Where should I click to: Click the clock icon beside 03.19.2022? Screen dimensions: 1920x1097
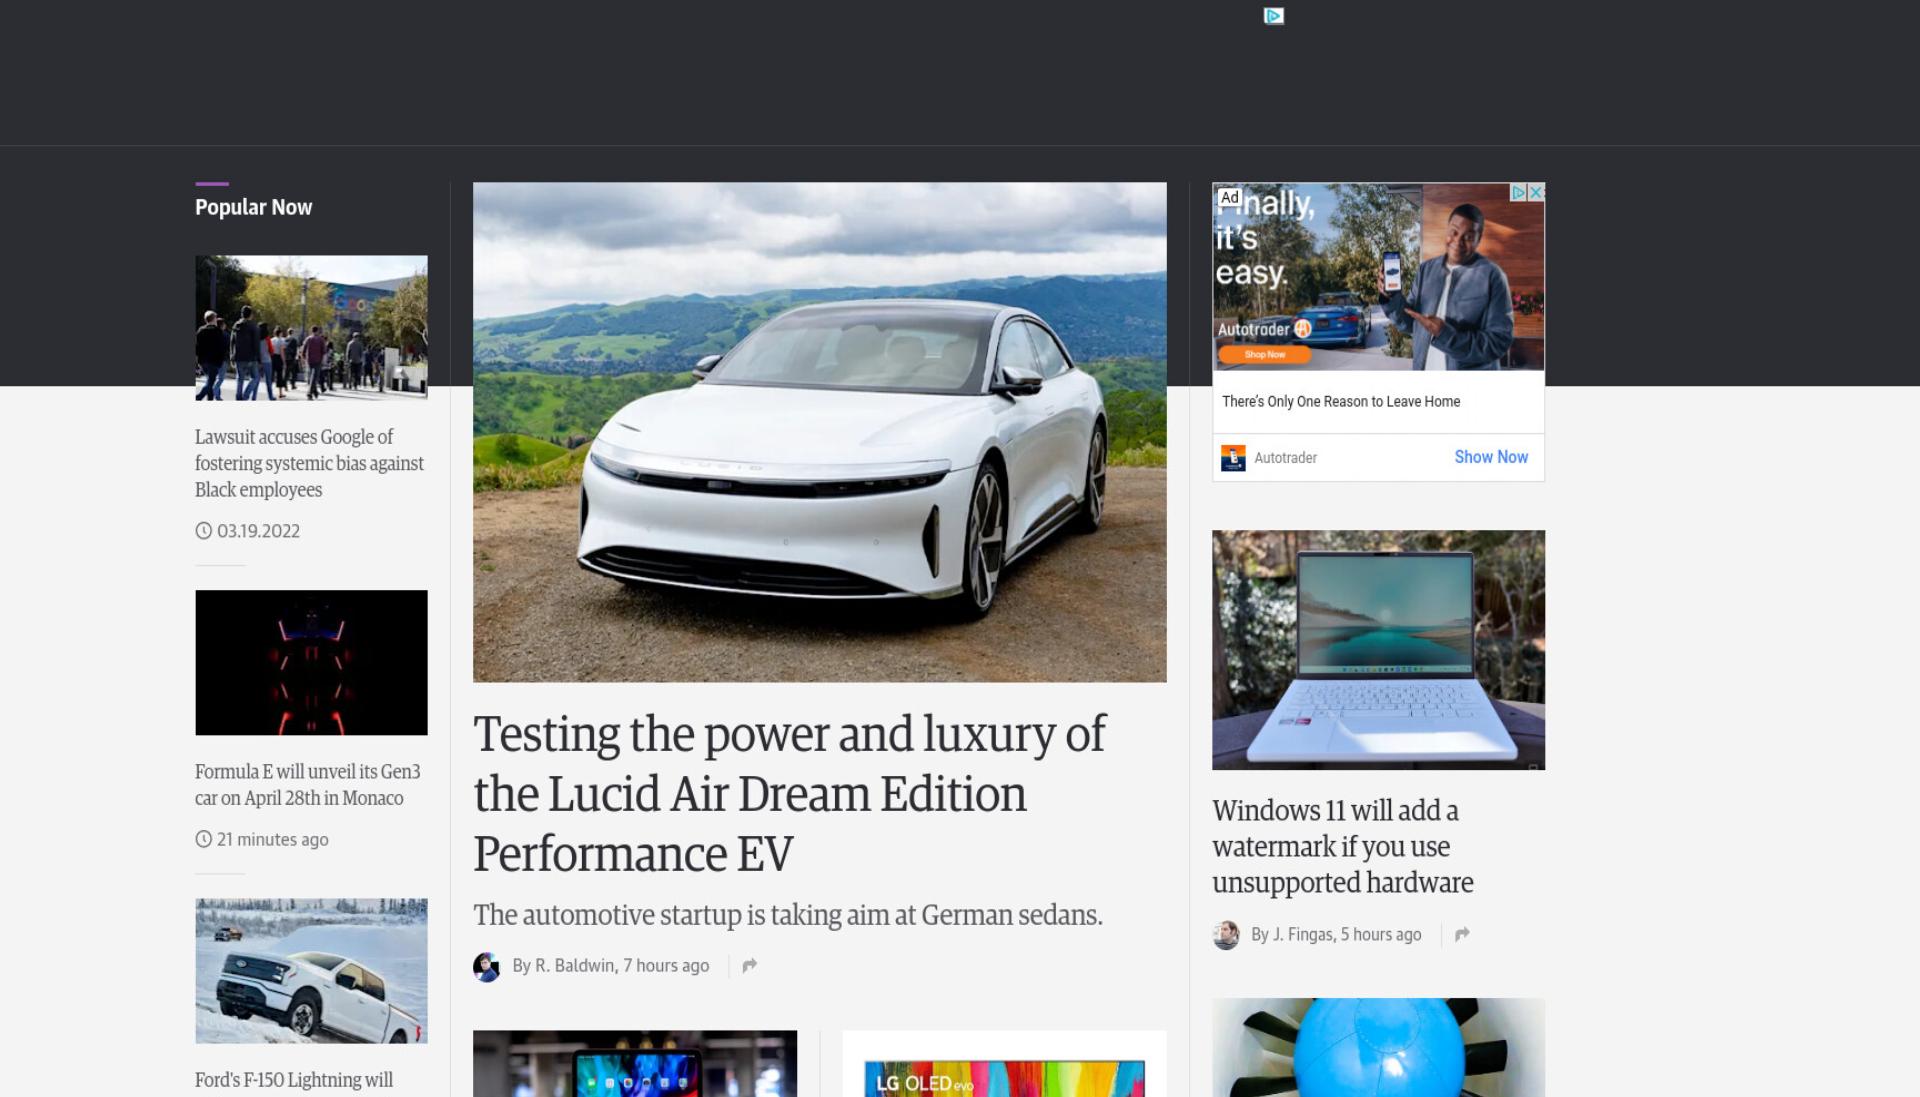point(203,531)
